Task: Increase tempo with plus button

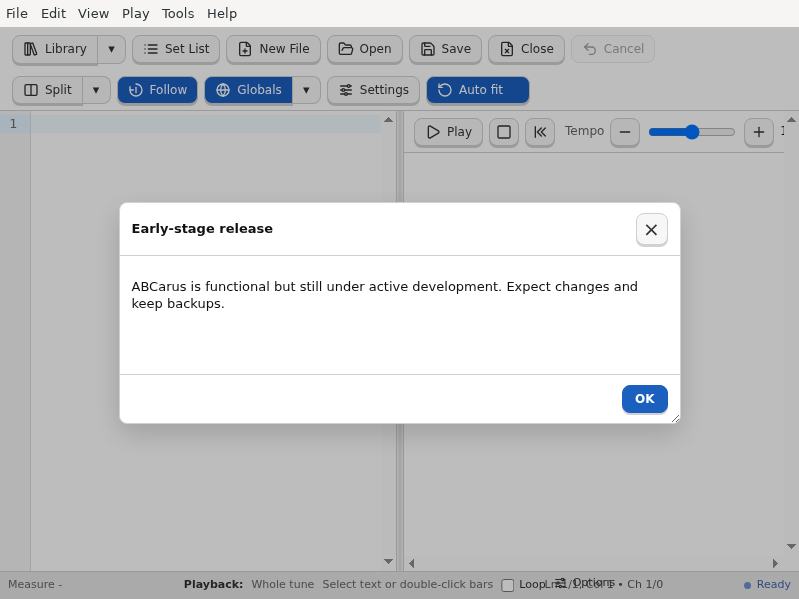Action: click(x=759, y=132)
